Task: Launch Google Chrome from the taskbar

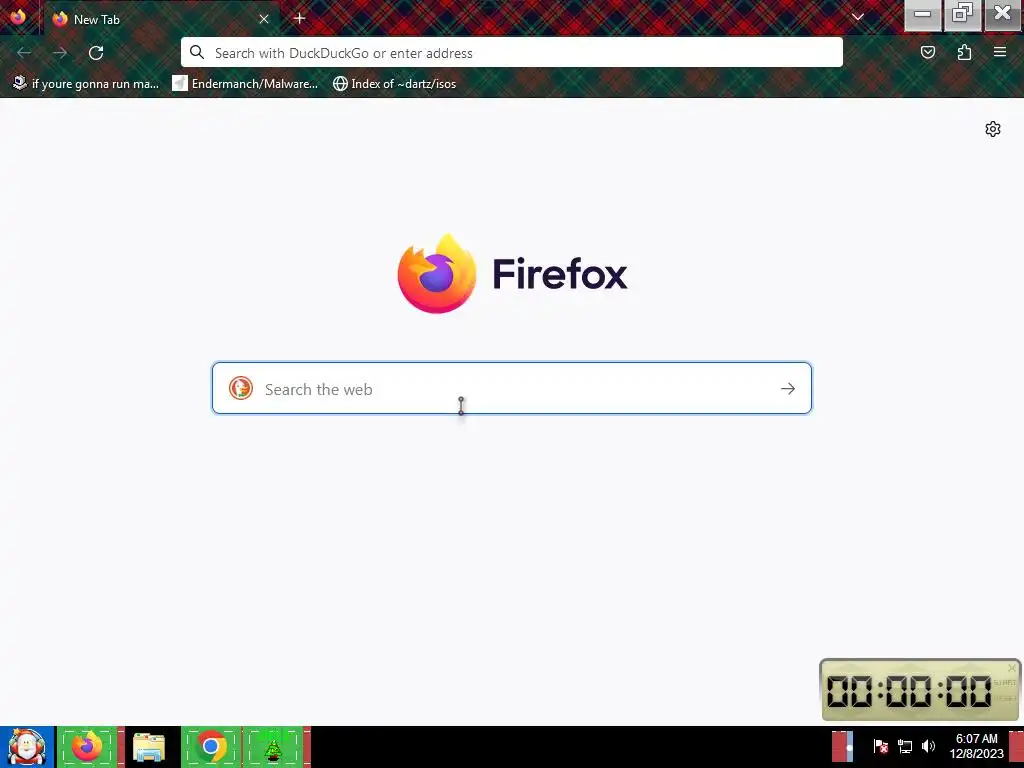Action: tap(211, 747)
